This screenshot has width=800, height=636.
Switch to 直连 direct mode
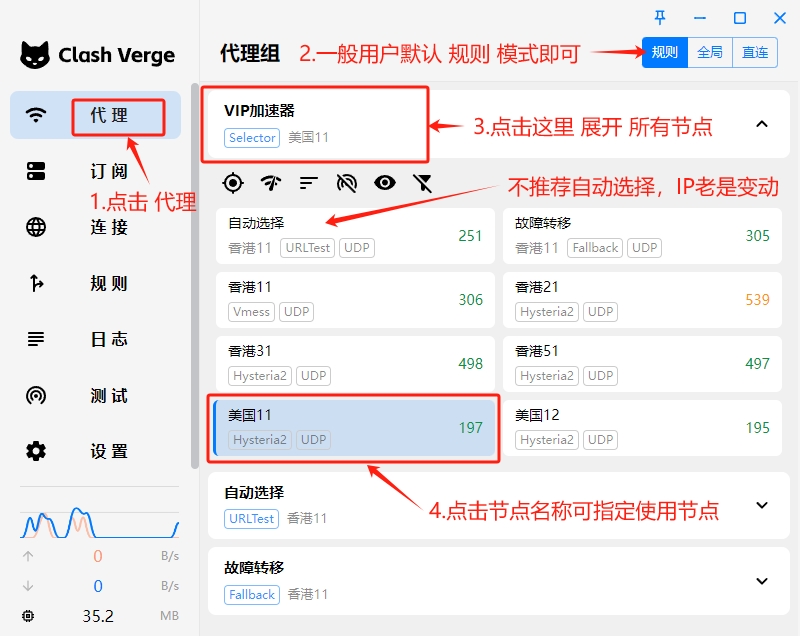[x=755, y=52]
